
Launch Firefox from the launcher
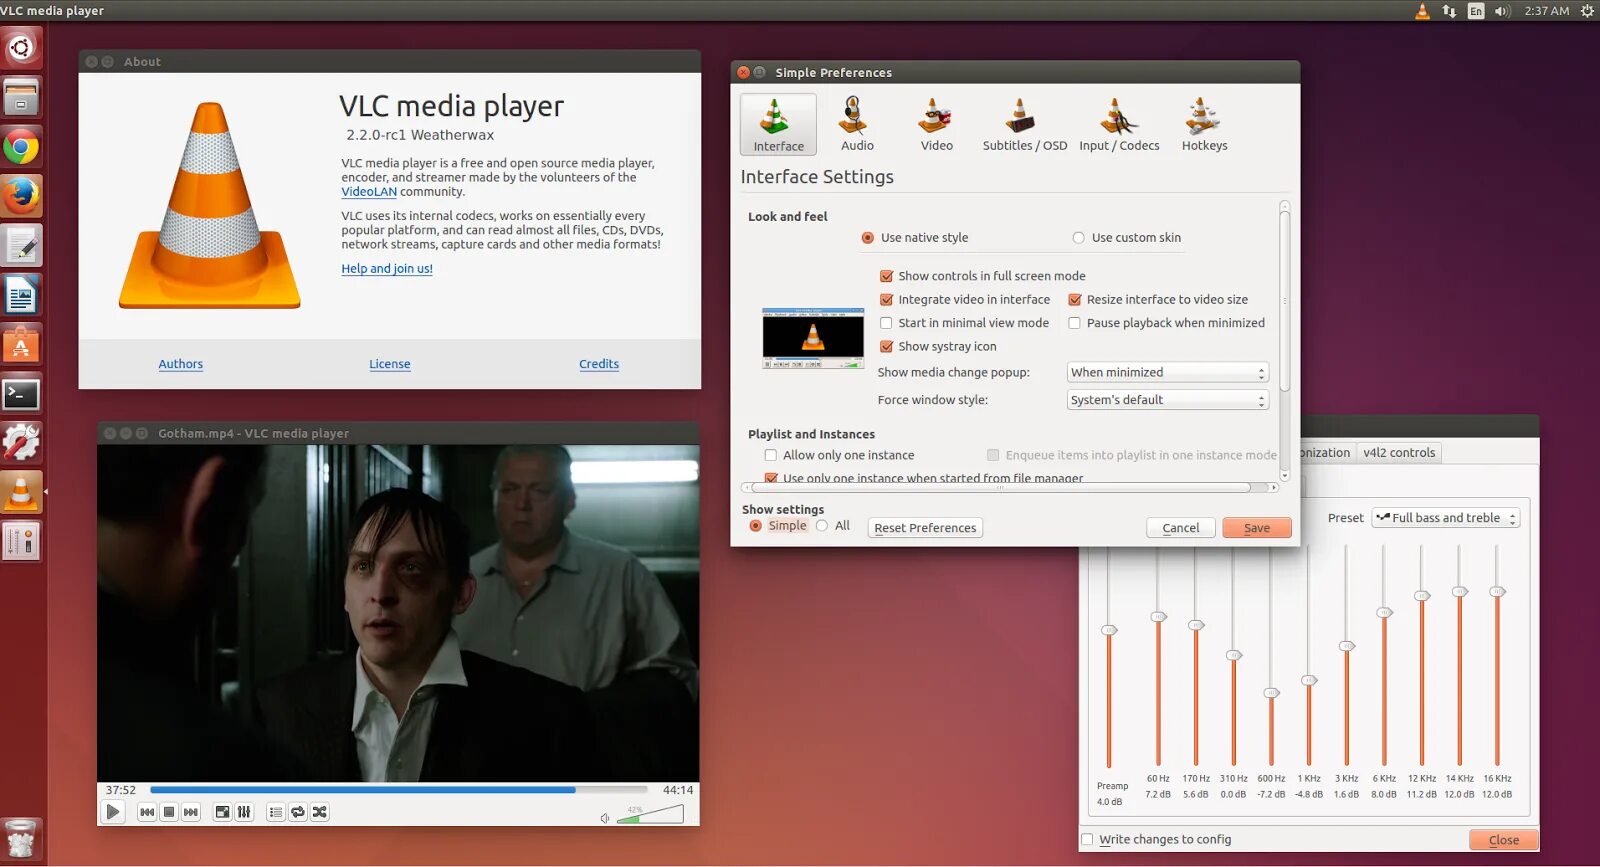[x=21, y=196]
